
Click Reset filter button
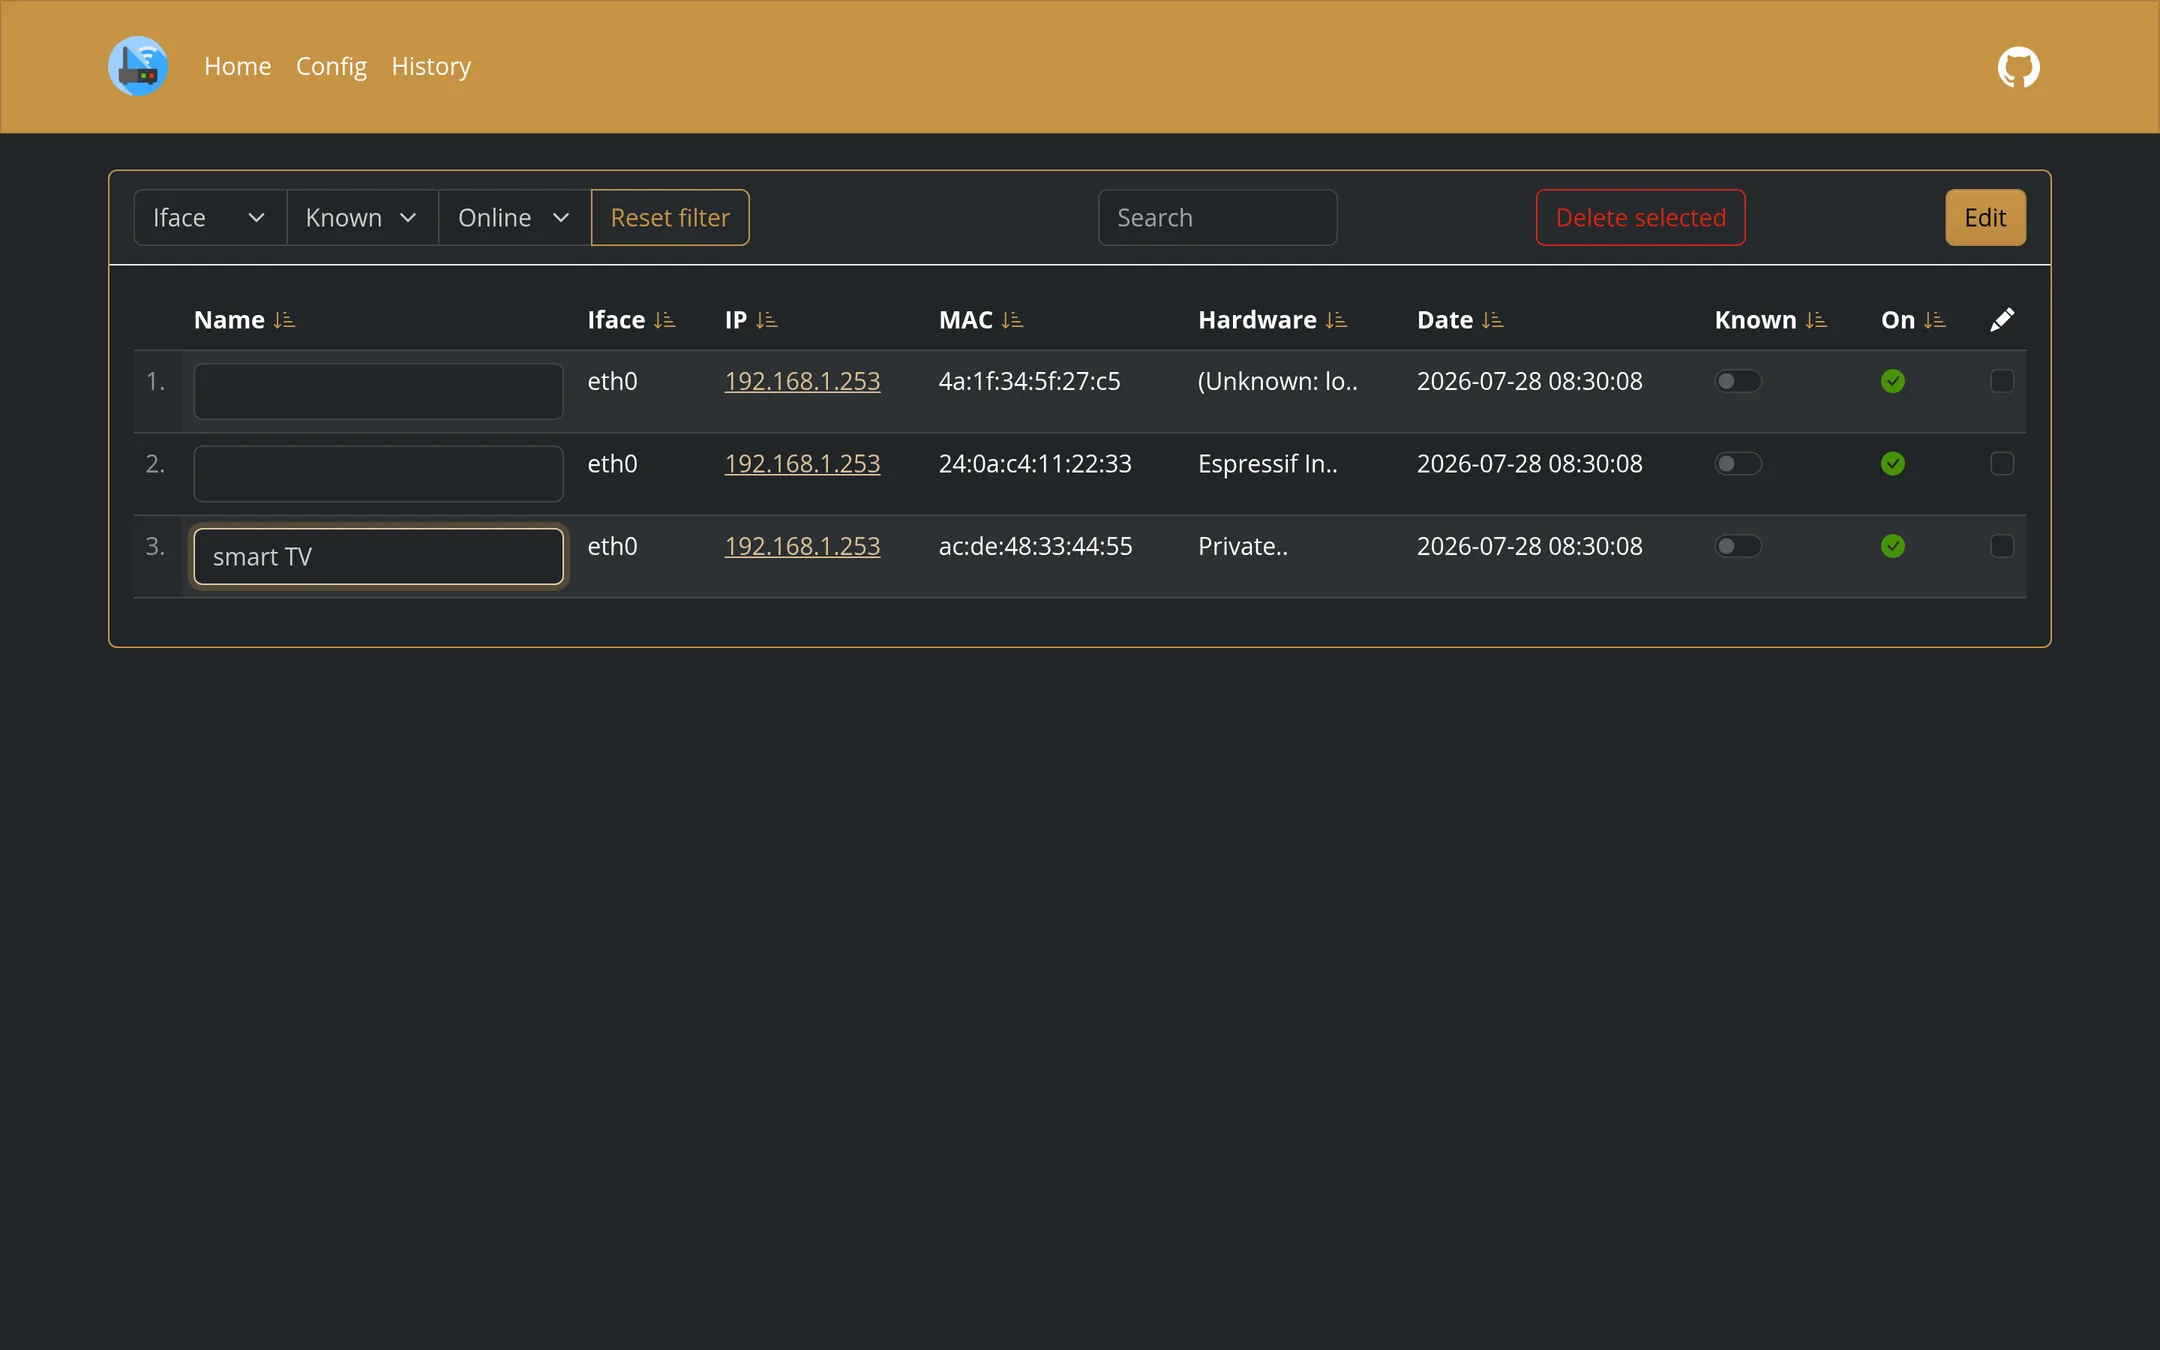point(670,218)
